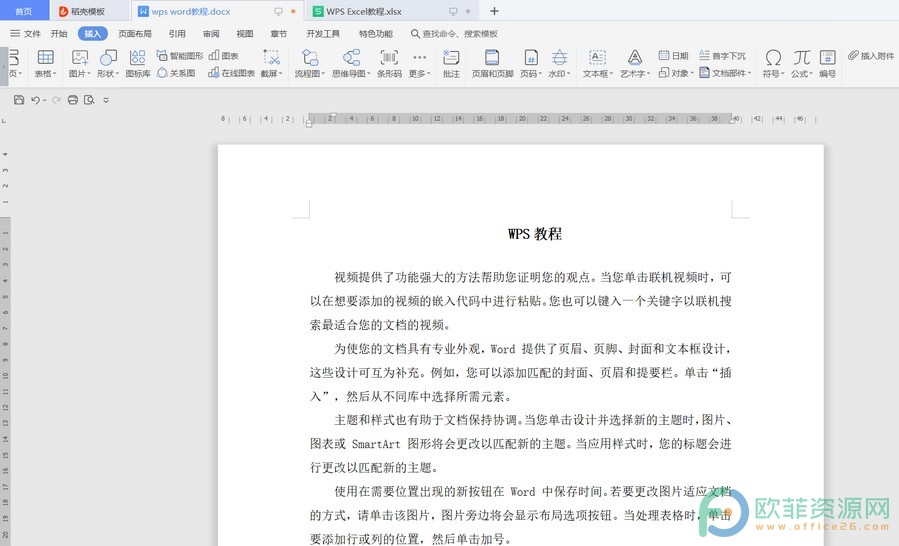The height and width of the screenshot is (546, 899).
Task: Expand the 形状 dropdown arrow
Action: (x=117, y=73)
